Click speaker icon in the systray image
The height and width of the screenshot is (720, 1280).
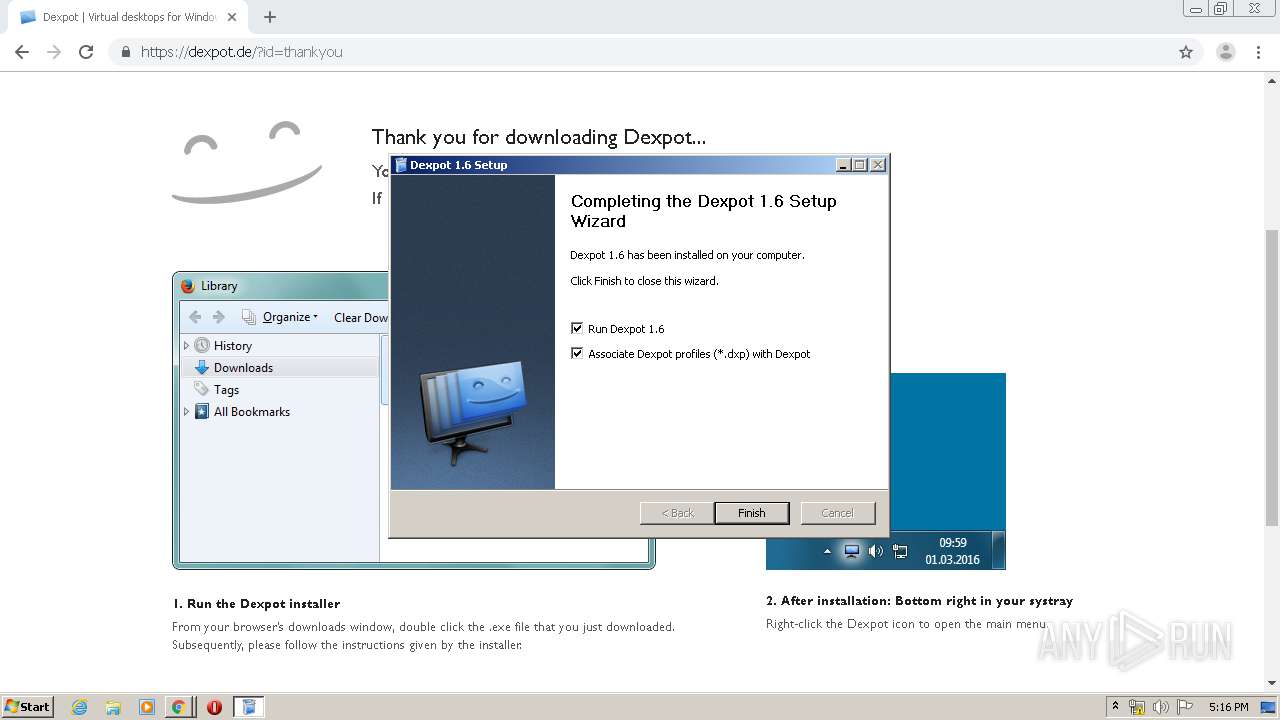click(876, 551)
